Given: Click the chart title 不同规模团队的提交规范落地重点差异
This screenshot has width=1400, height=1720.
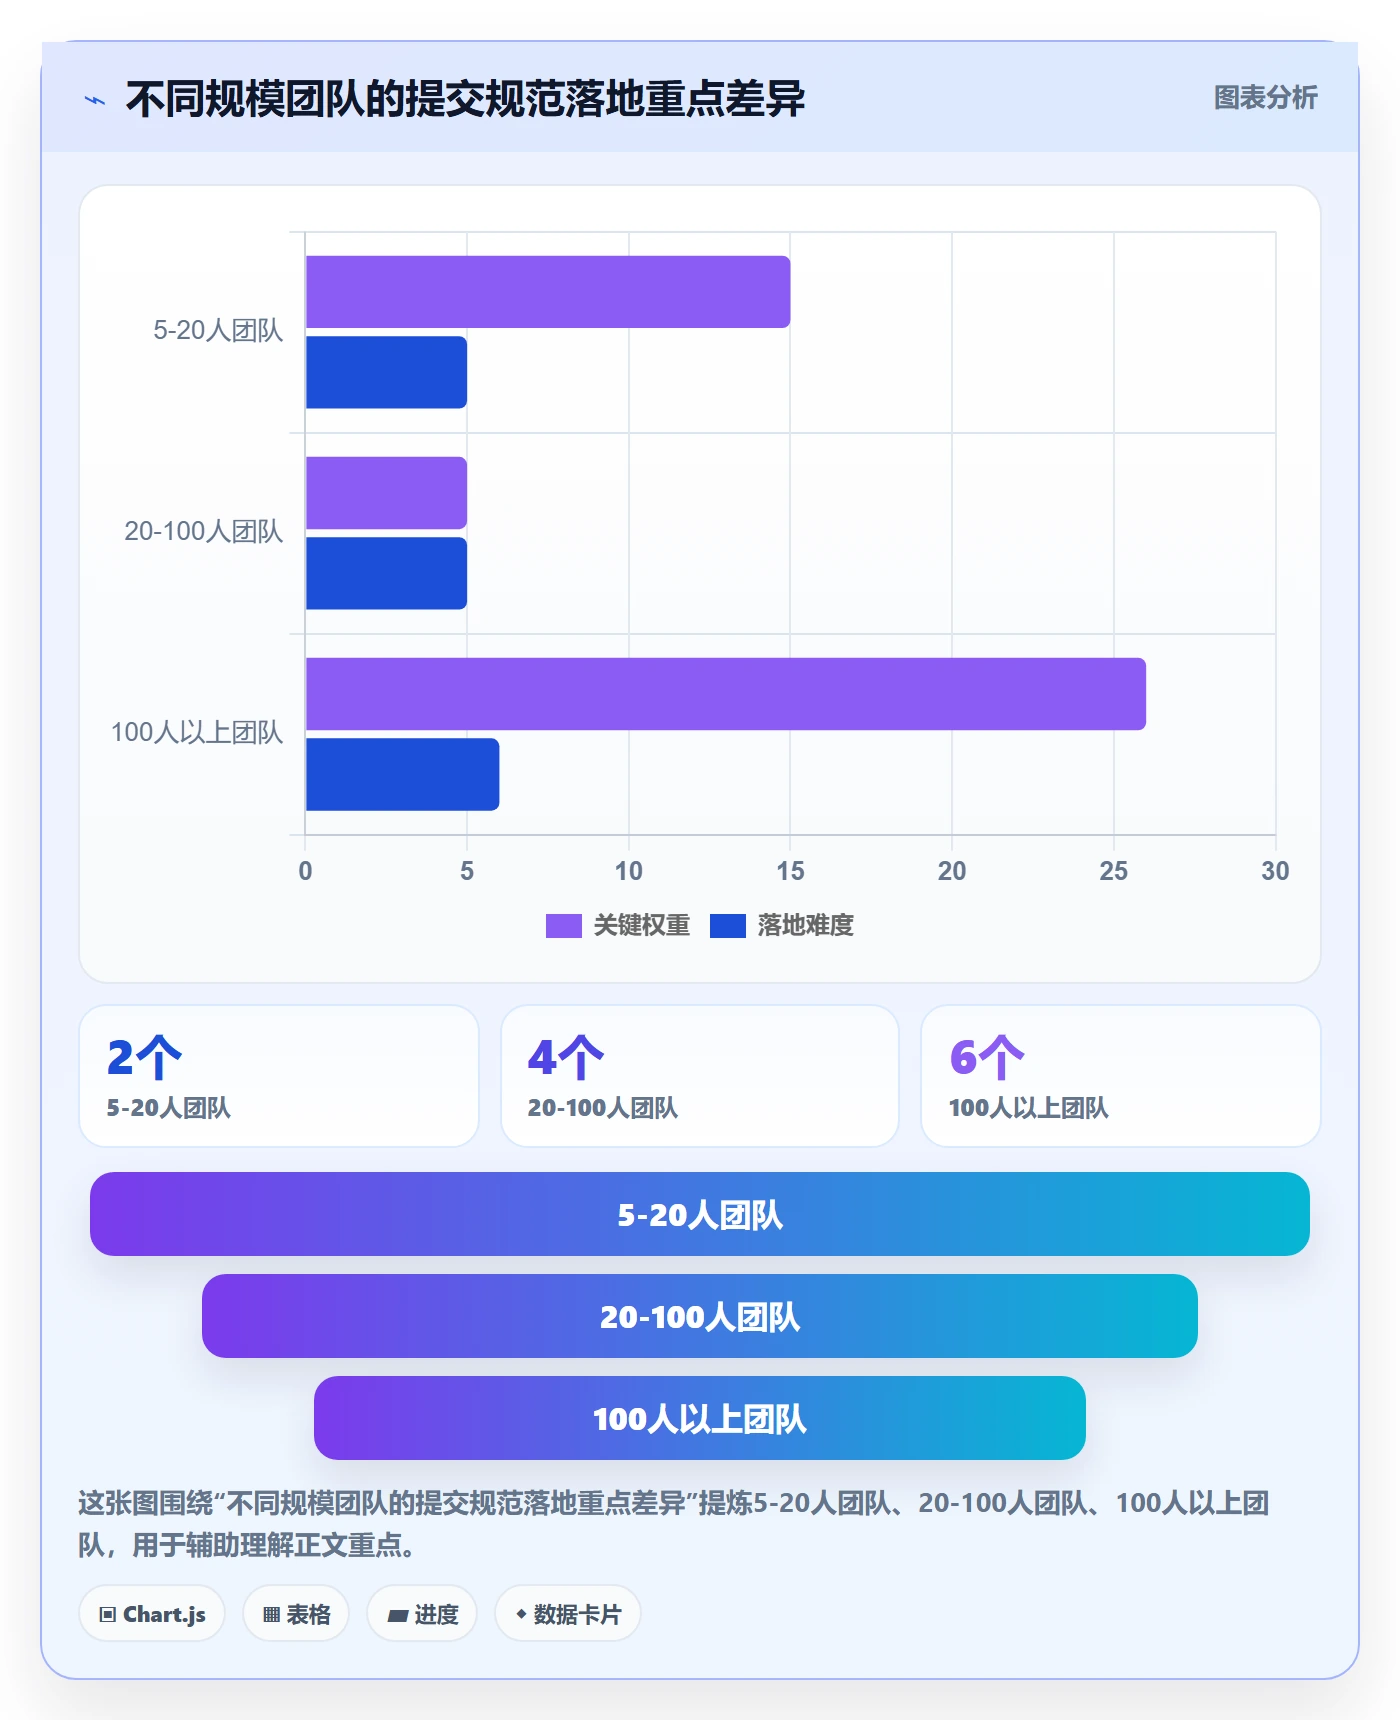Looking at the screenshot, I should 465,99.
